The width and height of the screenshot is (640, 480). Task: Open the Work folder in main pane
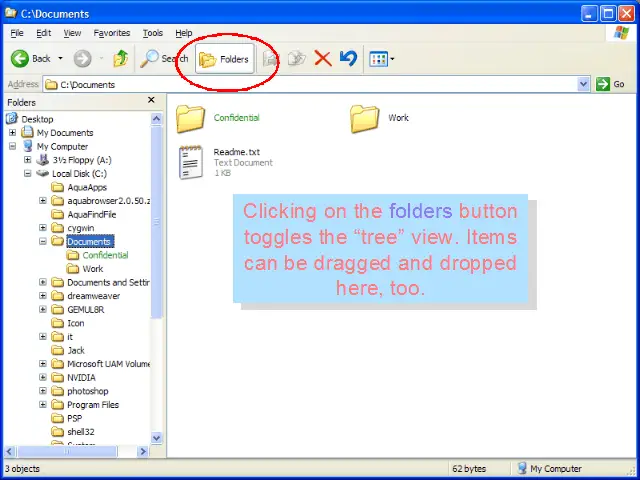tap(365, 118)
